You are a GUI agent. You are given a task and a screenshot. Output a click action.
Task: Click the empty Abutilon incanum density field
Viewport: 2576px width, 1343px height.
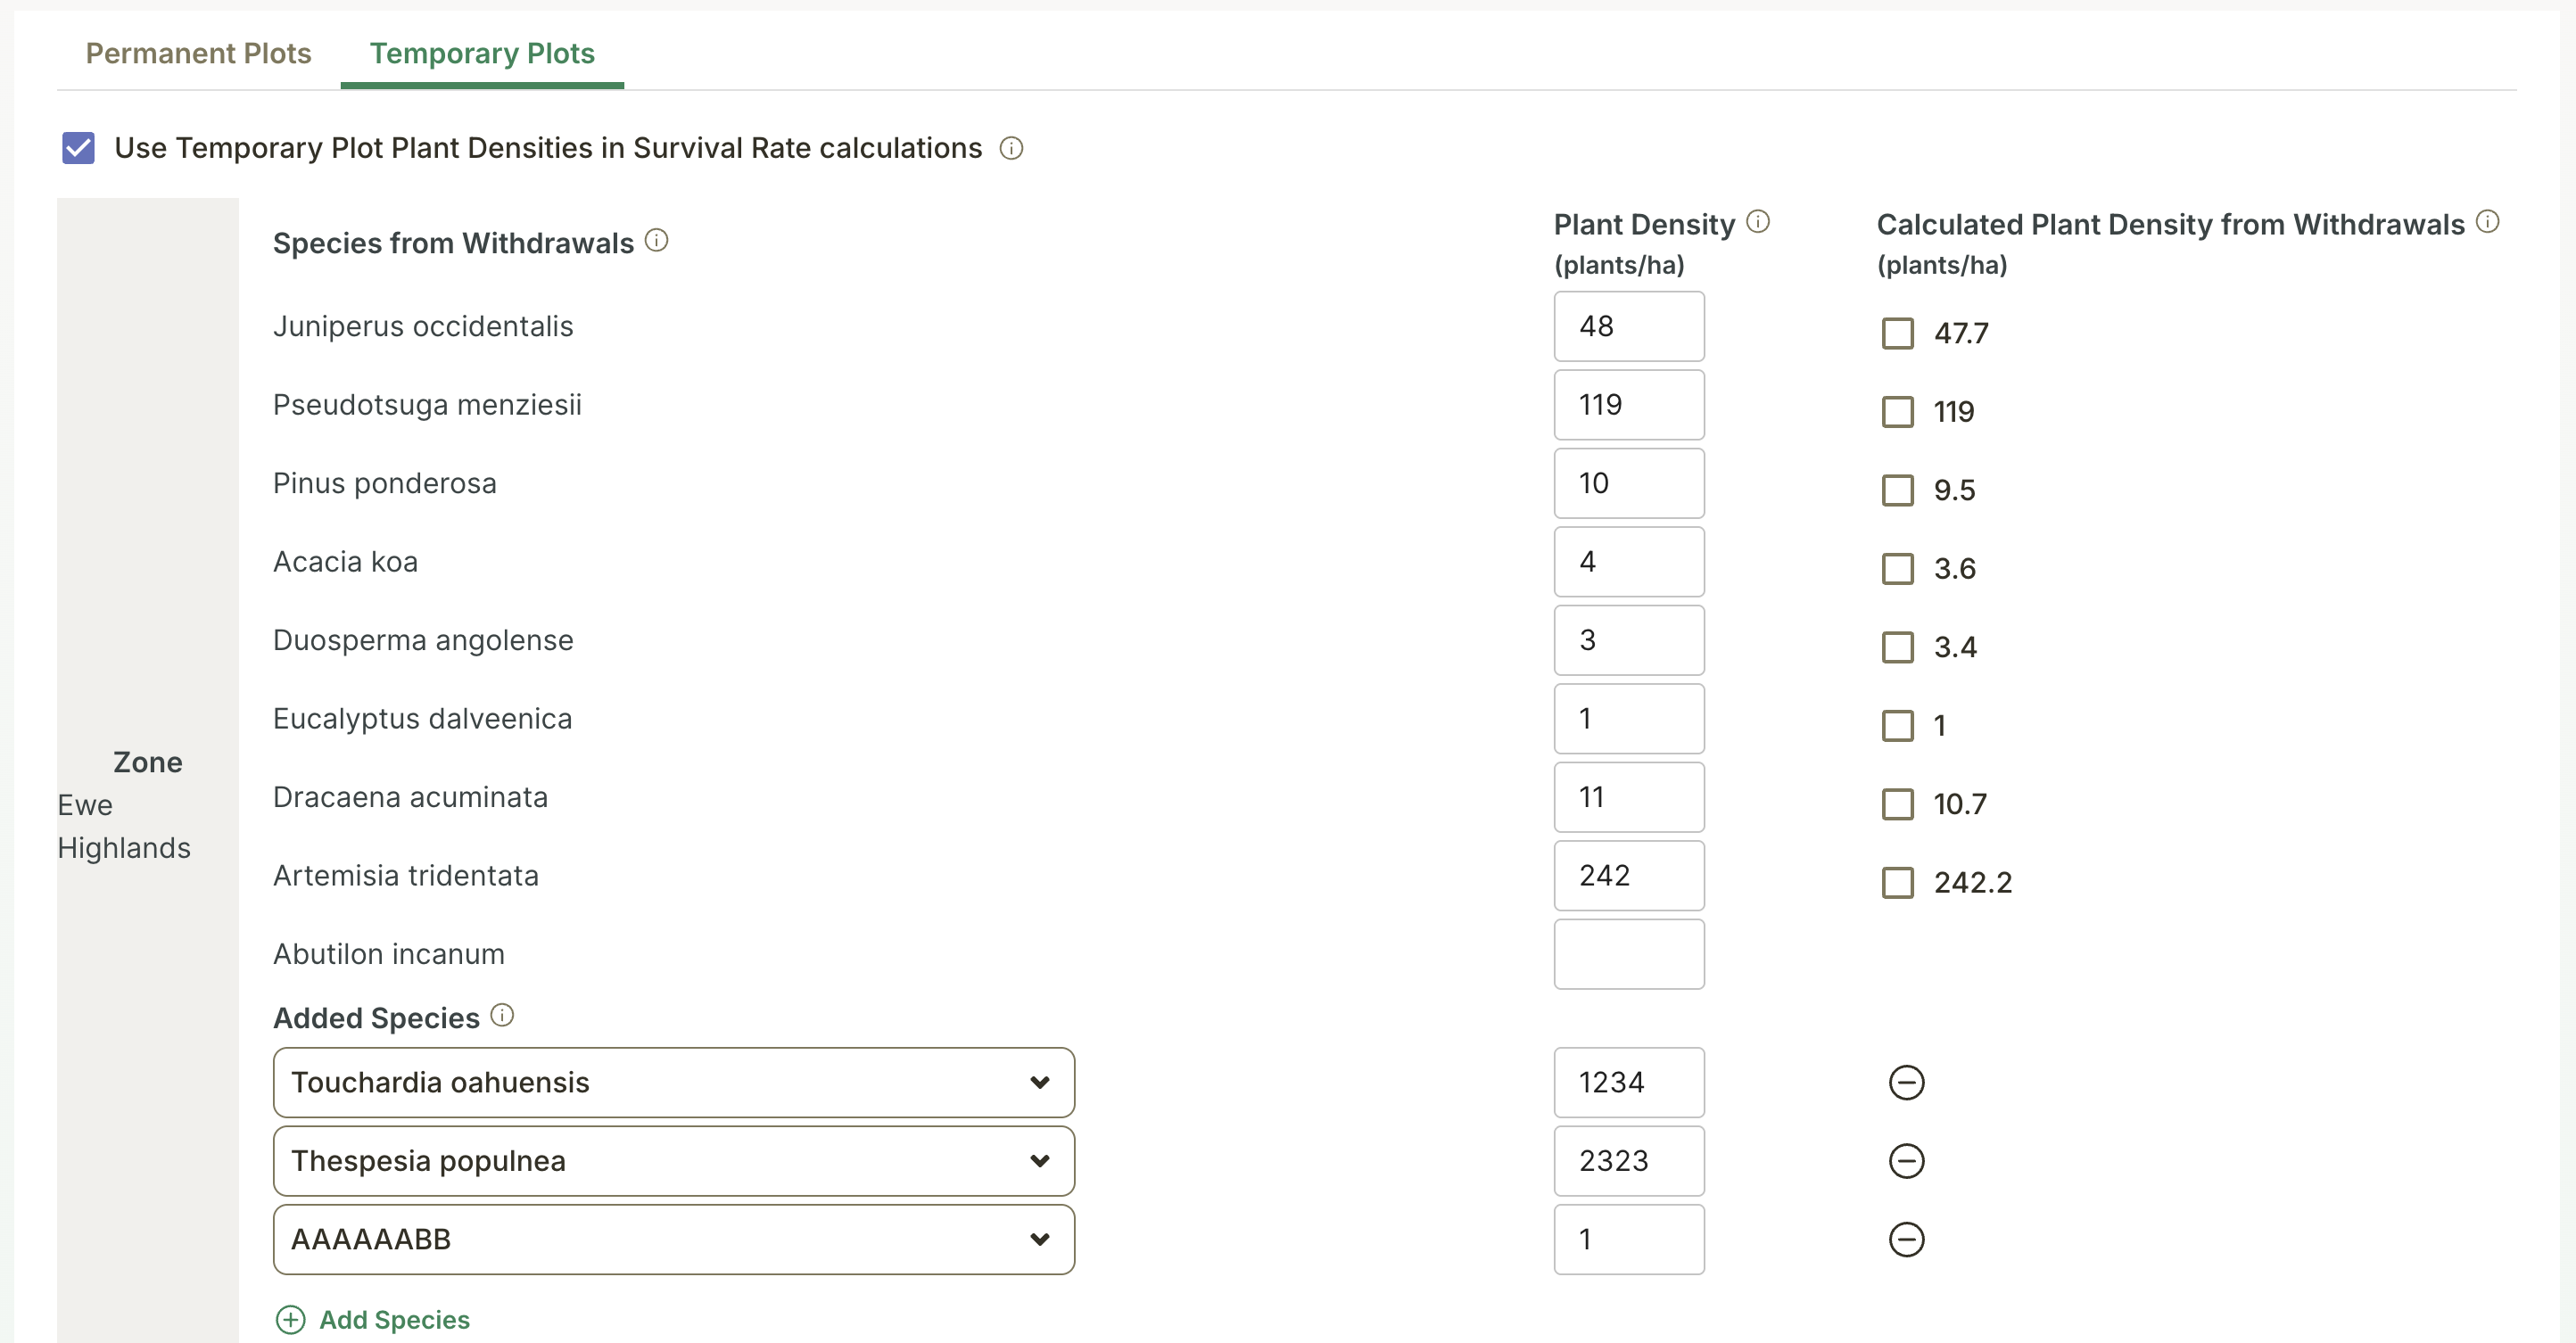click(x=1628, y=954)
